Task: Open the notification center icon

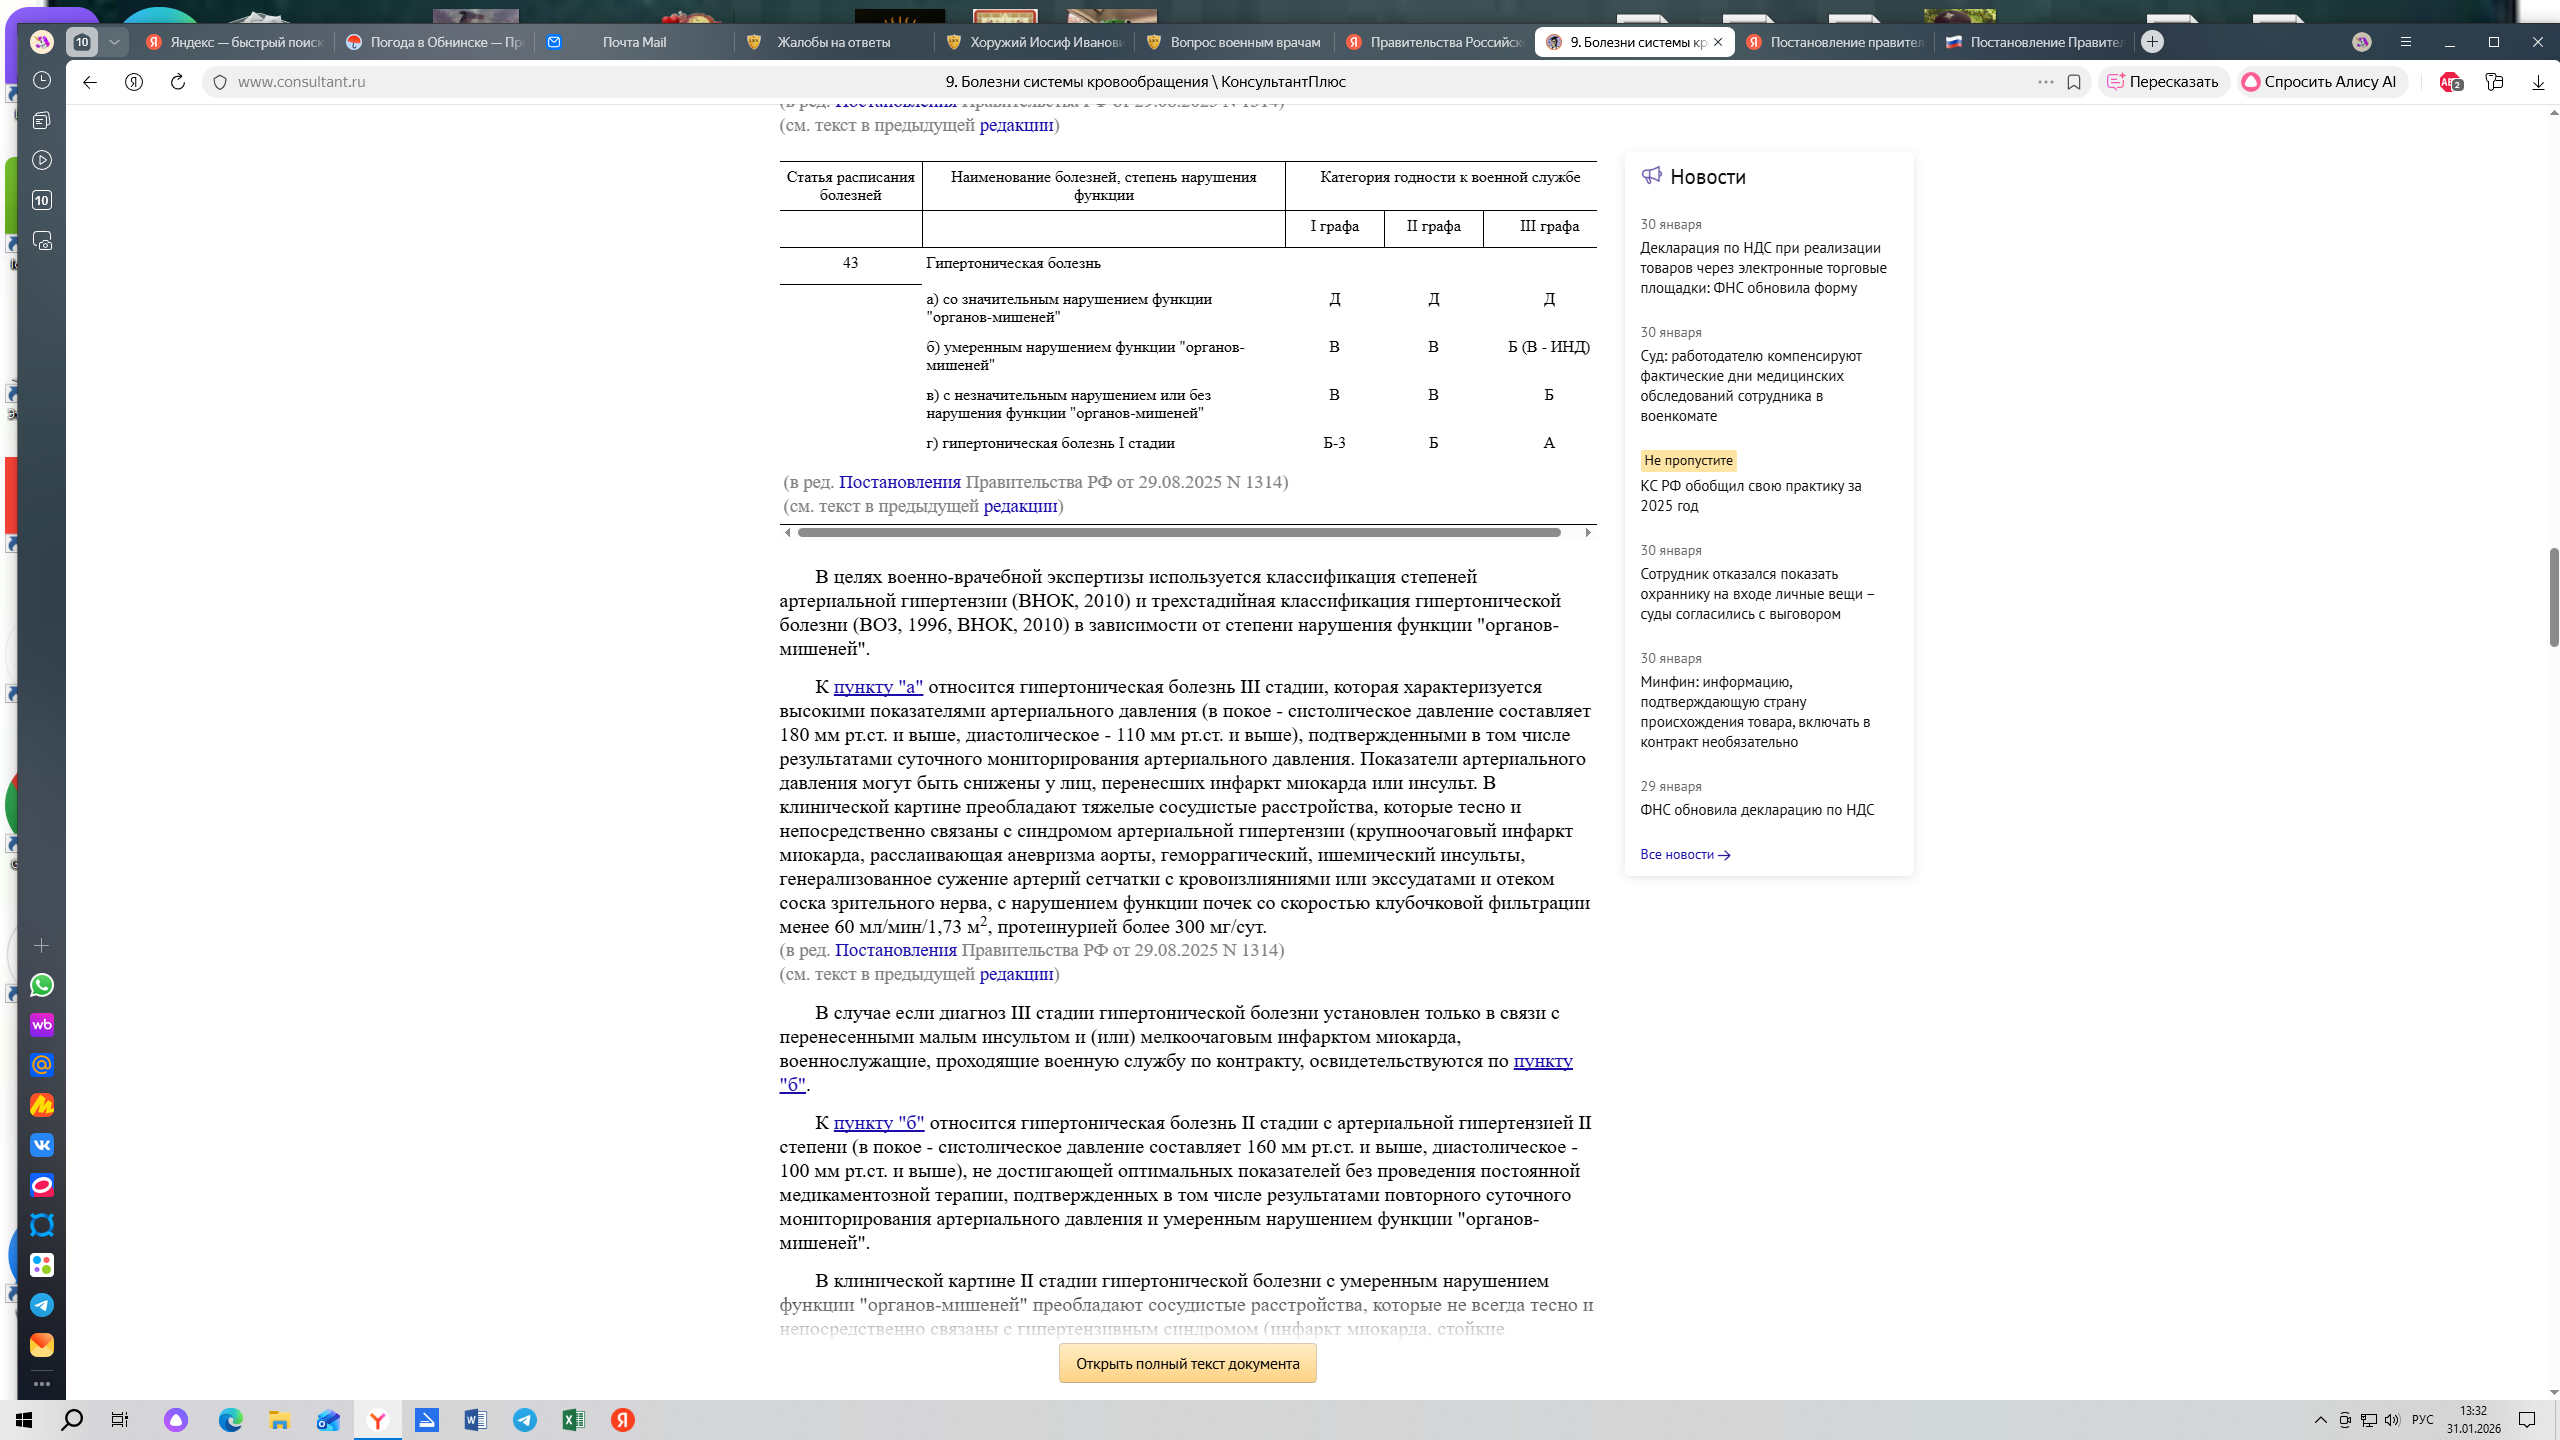Action: 2527,1420
